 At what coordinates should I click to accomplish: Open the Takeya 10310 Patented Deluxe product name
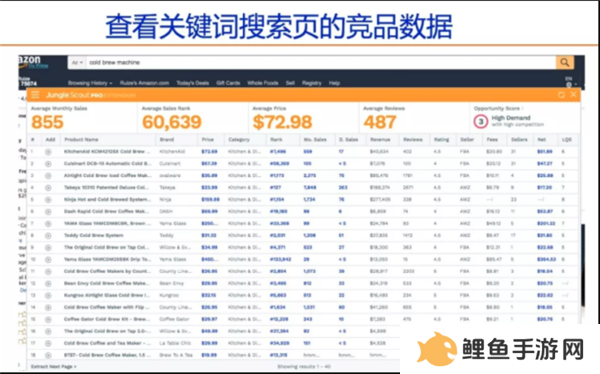pyautogui.click(x=106, y=188)
